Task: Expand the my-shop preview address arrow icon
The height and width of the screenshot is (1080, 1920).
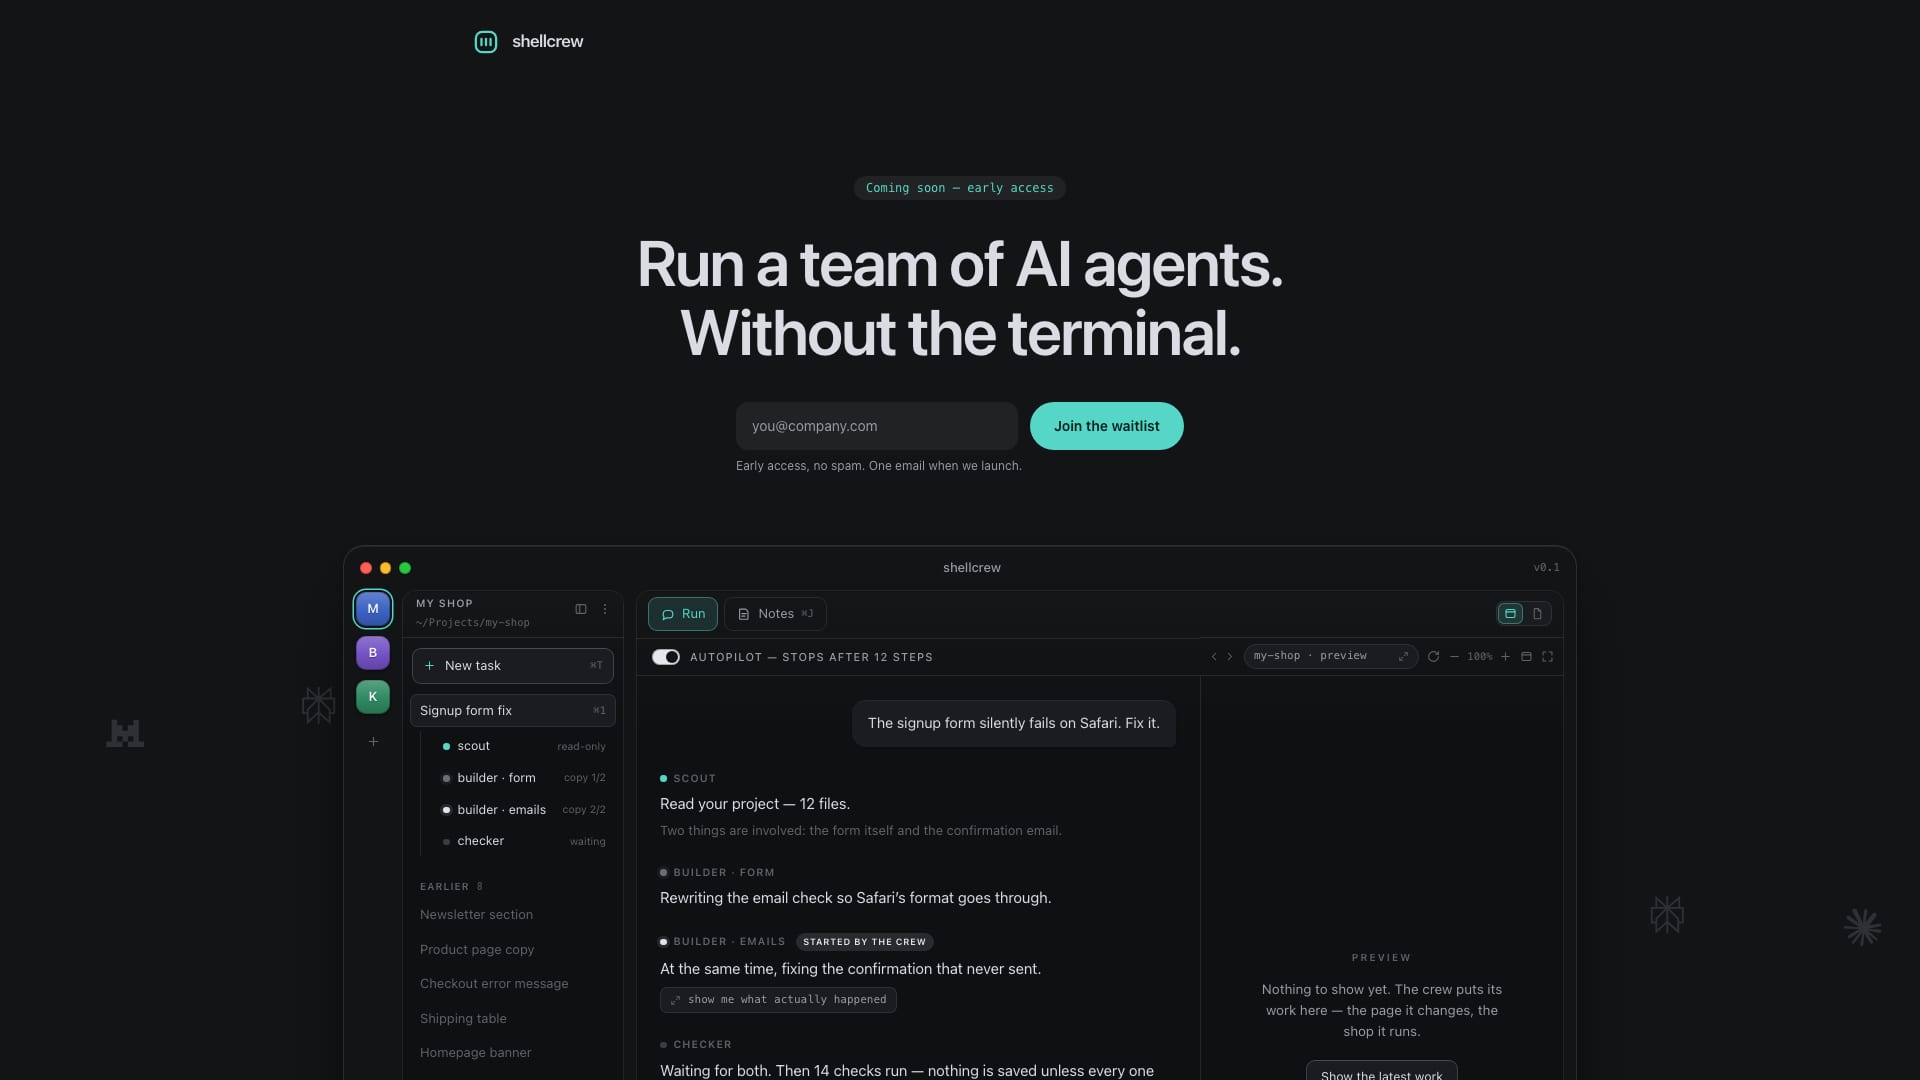Action: (1403, 657)
